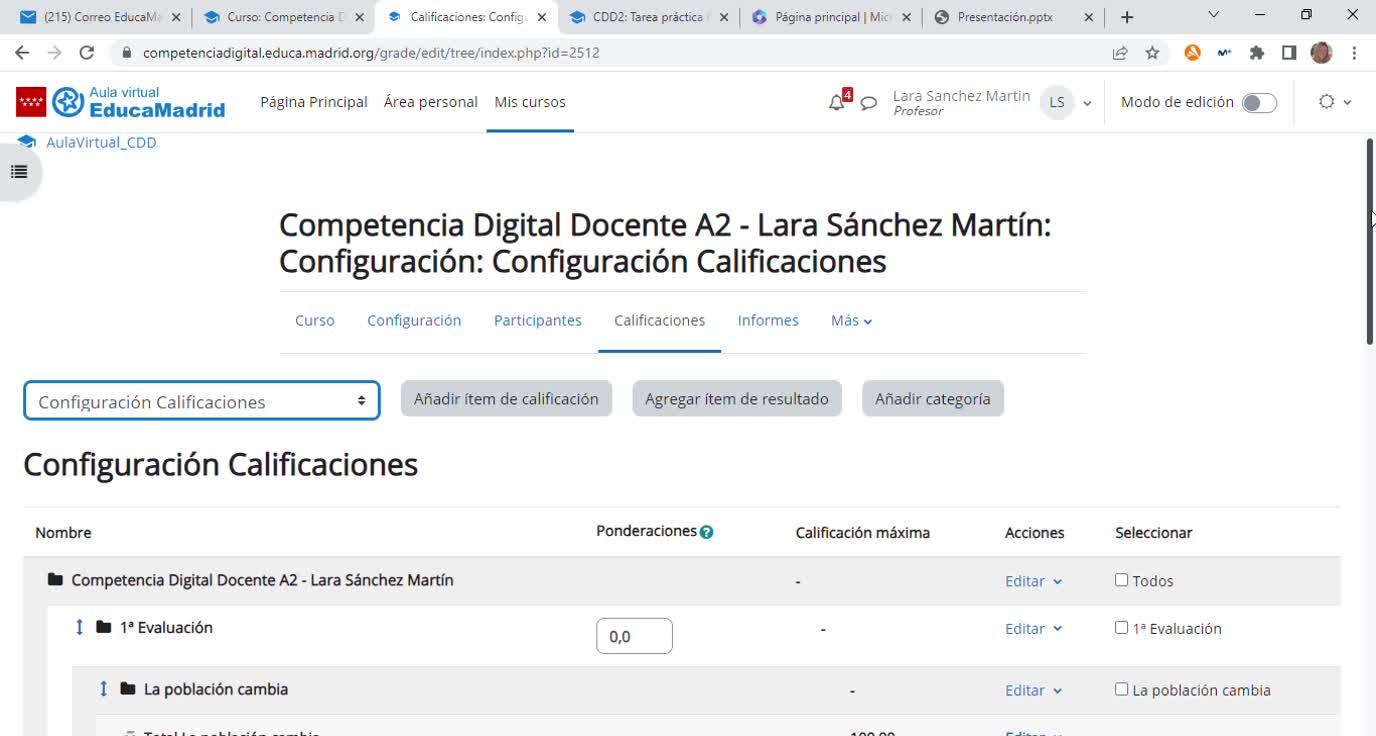
Task: Click the site lock icon in address bar
Action: pos(126,53)
